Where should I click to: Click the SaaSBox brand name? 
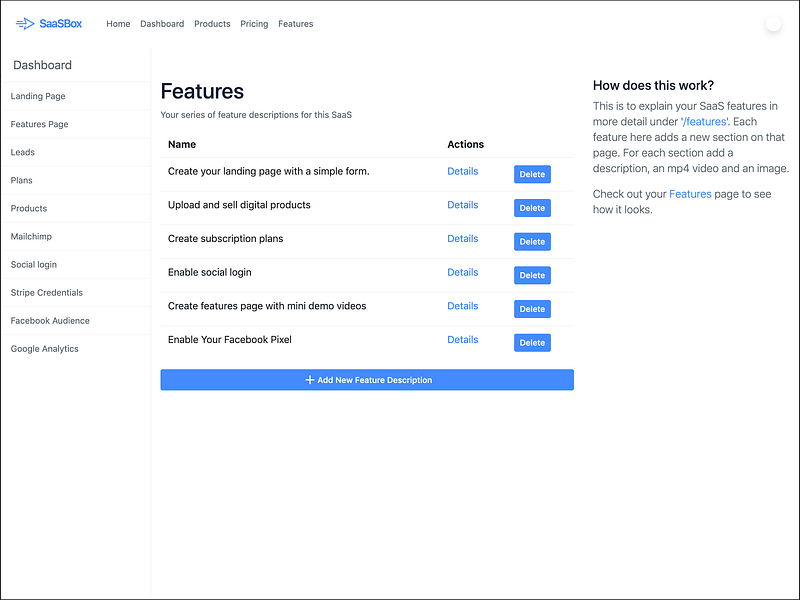(x=61, y=23)
